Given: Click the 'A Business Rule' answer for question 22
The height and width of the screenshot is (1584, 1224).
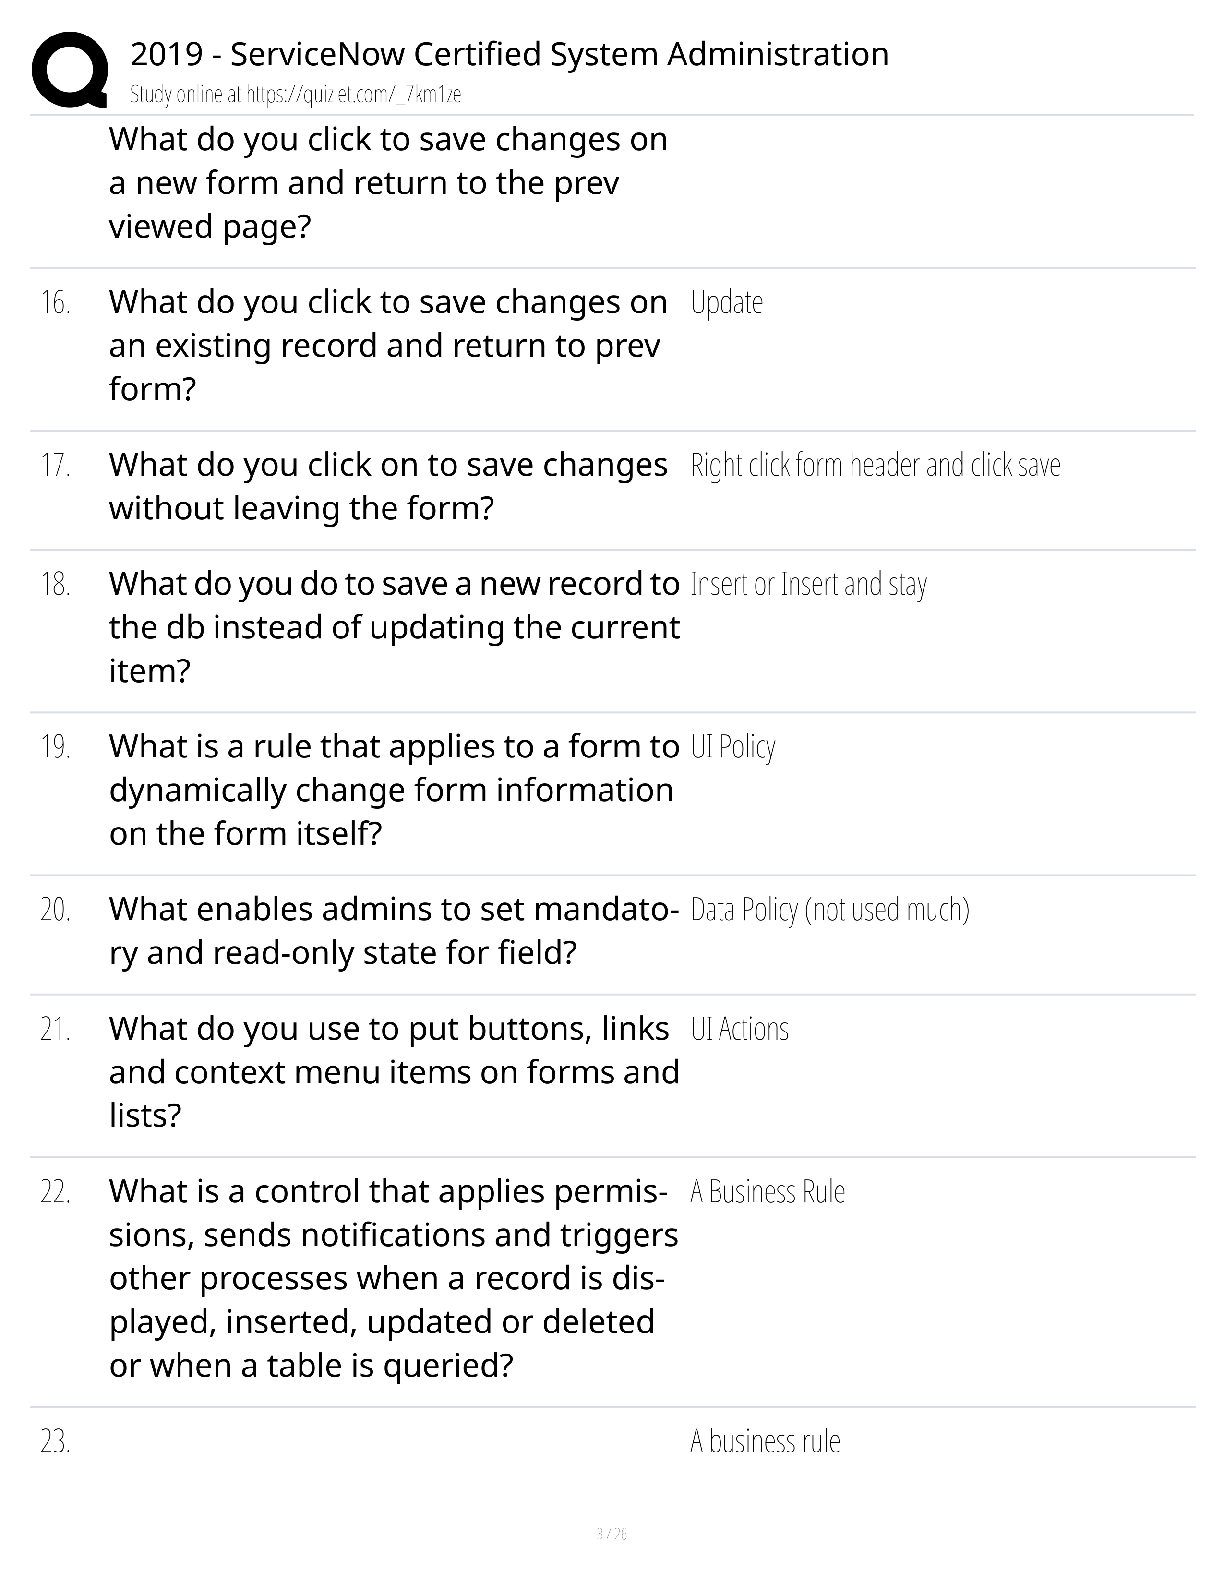Looking at the screenshot, I should (x=768, y=1192).
